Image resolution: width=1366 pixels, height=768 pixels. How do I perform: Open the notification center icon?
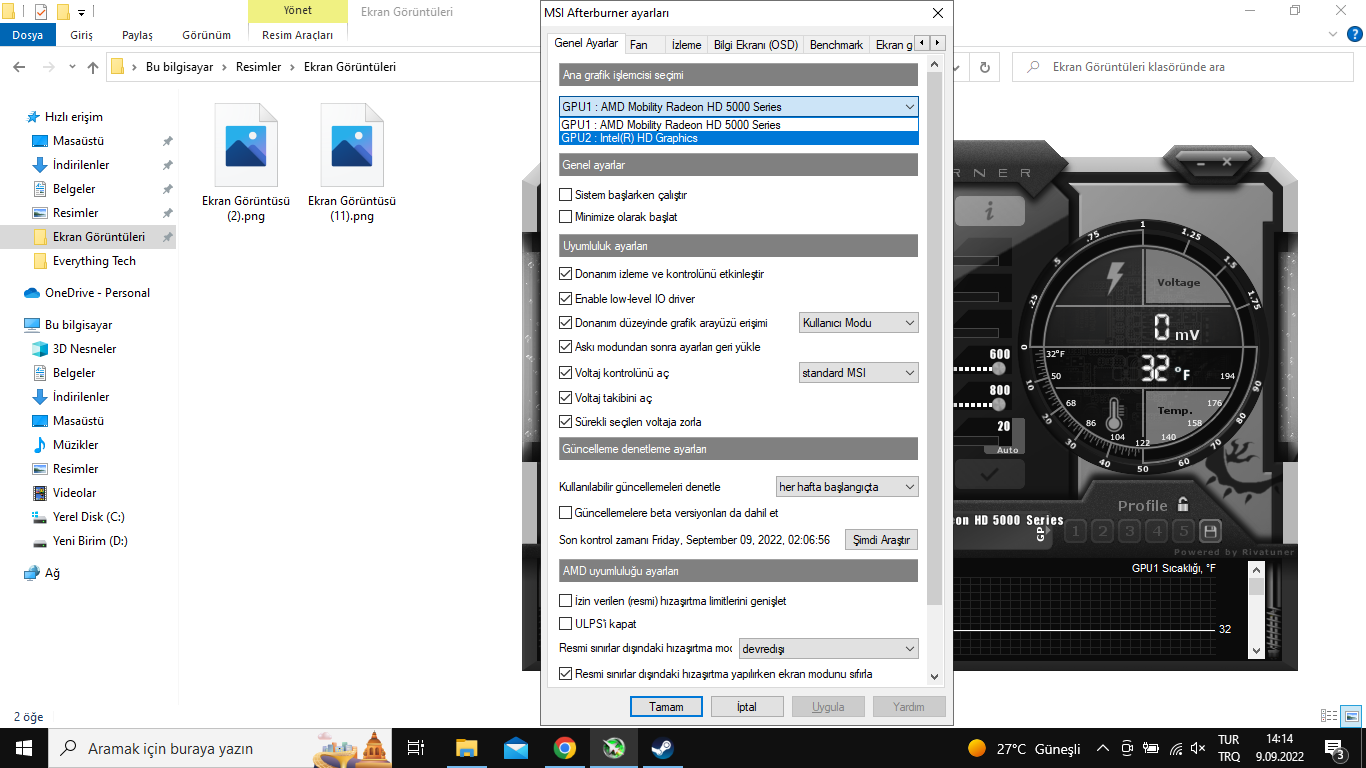pos(1334,748)
